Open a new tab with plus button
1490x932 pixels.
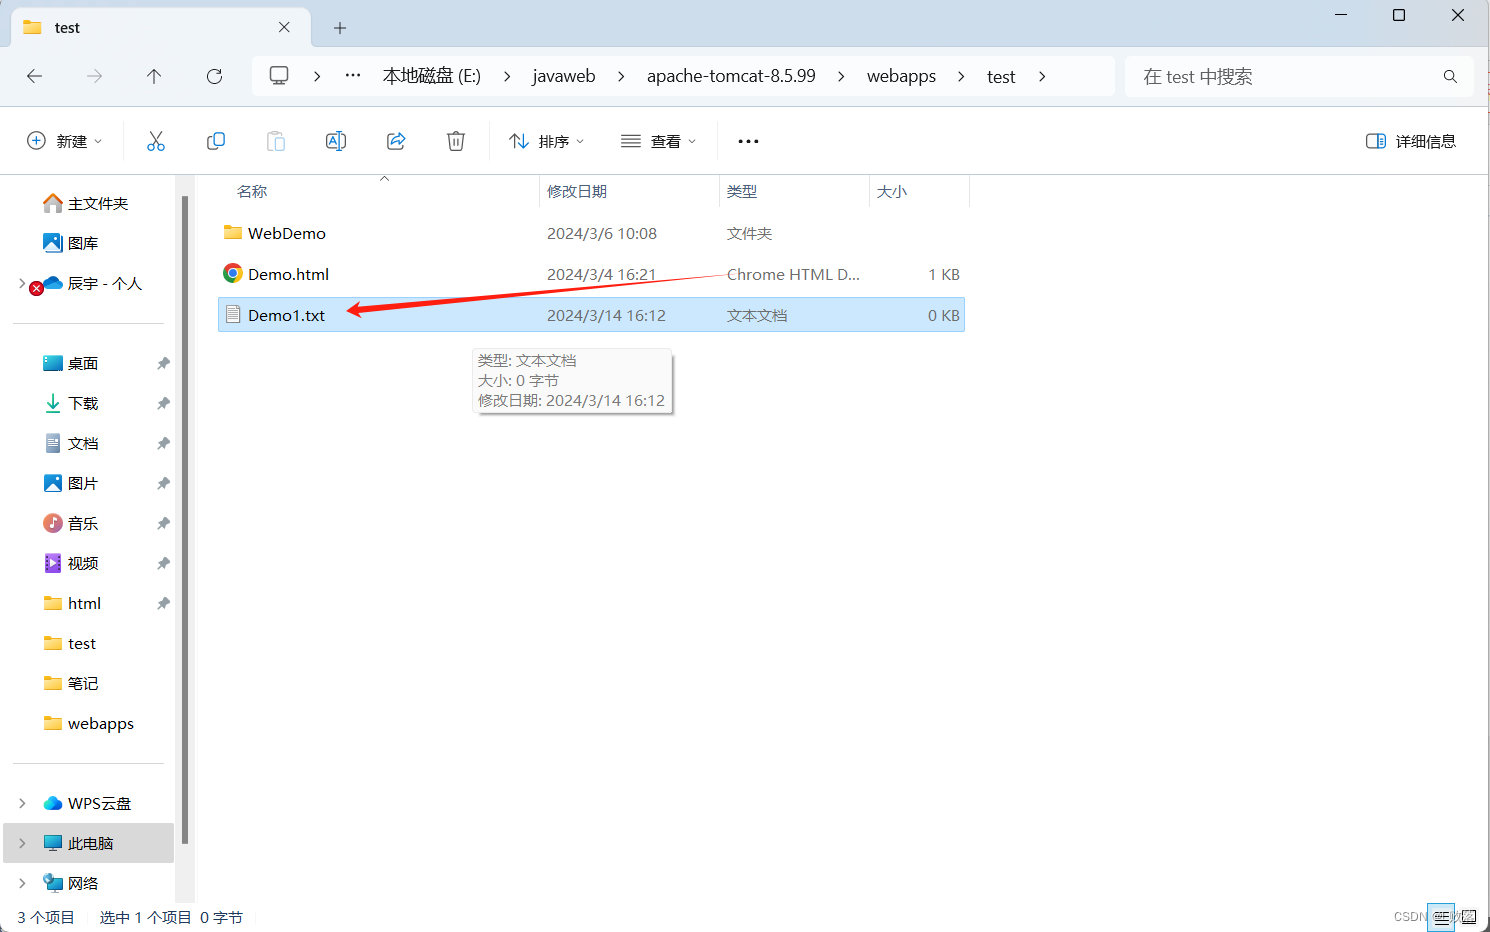pos(340,28)
